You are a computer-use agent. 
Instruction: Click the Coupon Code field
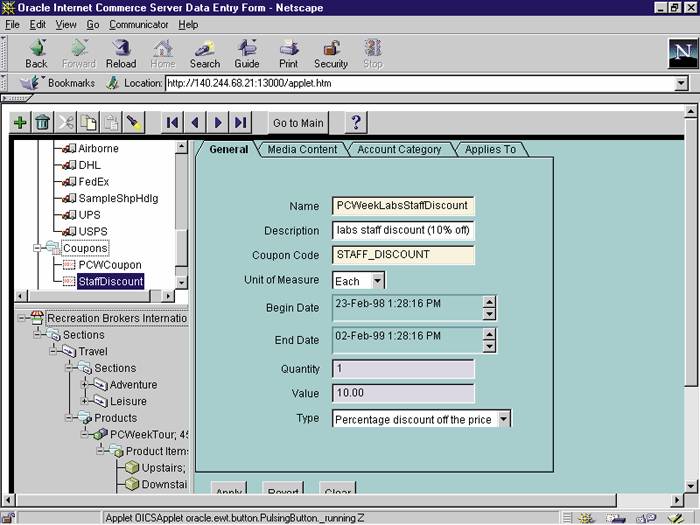pyautogui.click(x=403, y=255)
